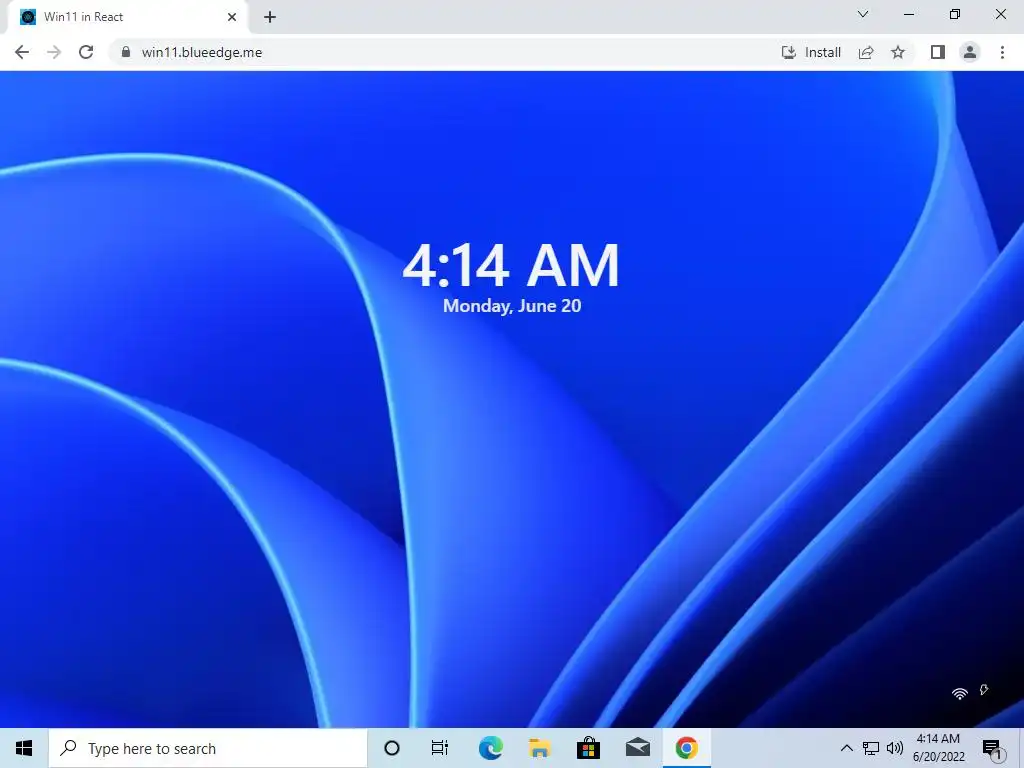The width and height of the screenshot is (1024, 768).
Task: Click the Type here to search box
Action: [x=208, y=748]
